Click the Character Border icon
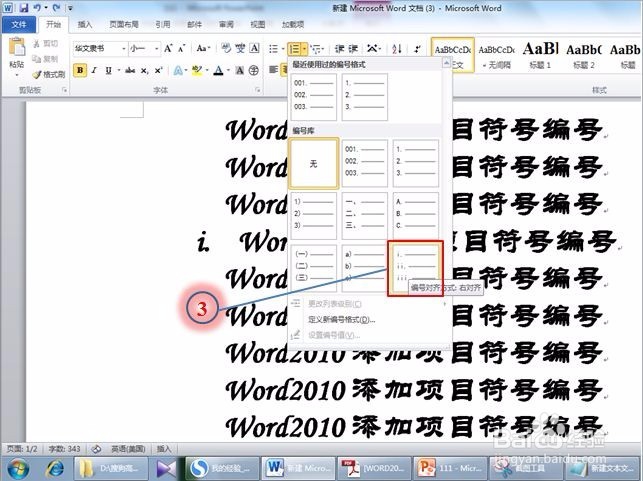This screenshot has width=643, height=481. [x=255, y=48]
